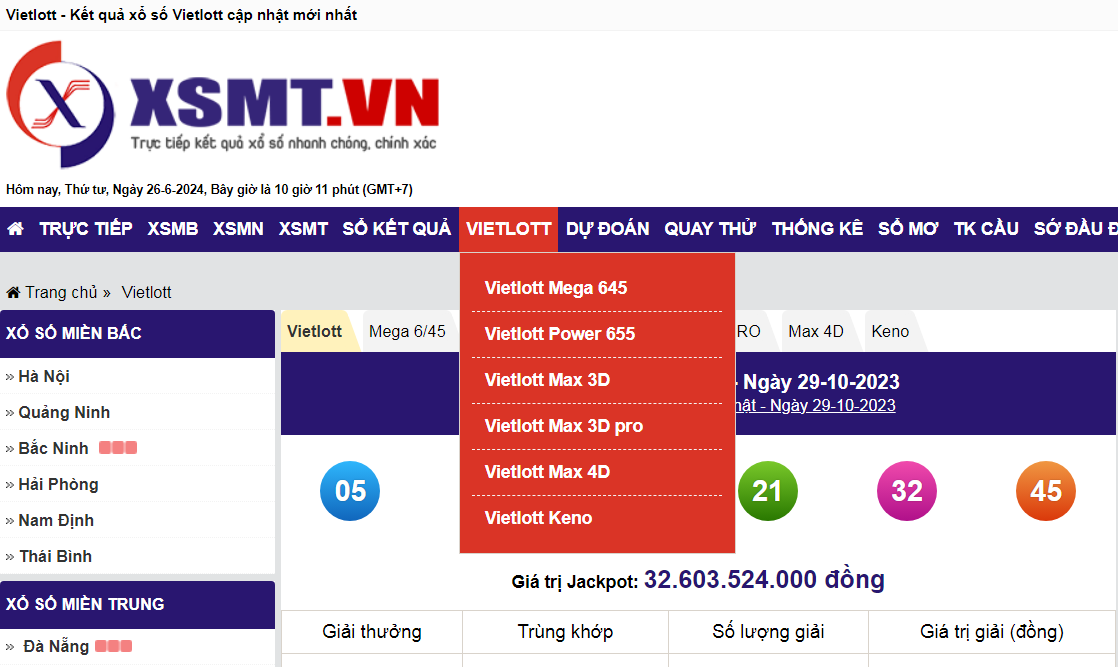The width and height of the screenshot is (1118, 667).
Task: Click the blue lottery ball showing 05
Action: point(349,491)
